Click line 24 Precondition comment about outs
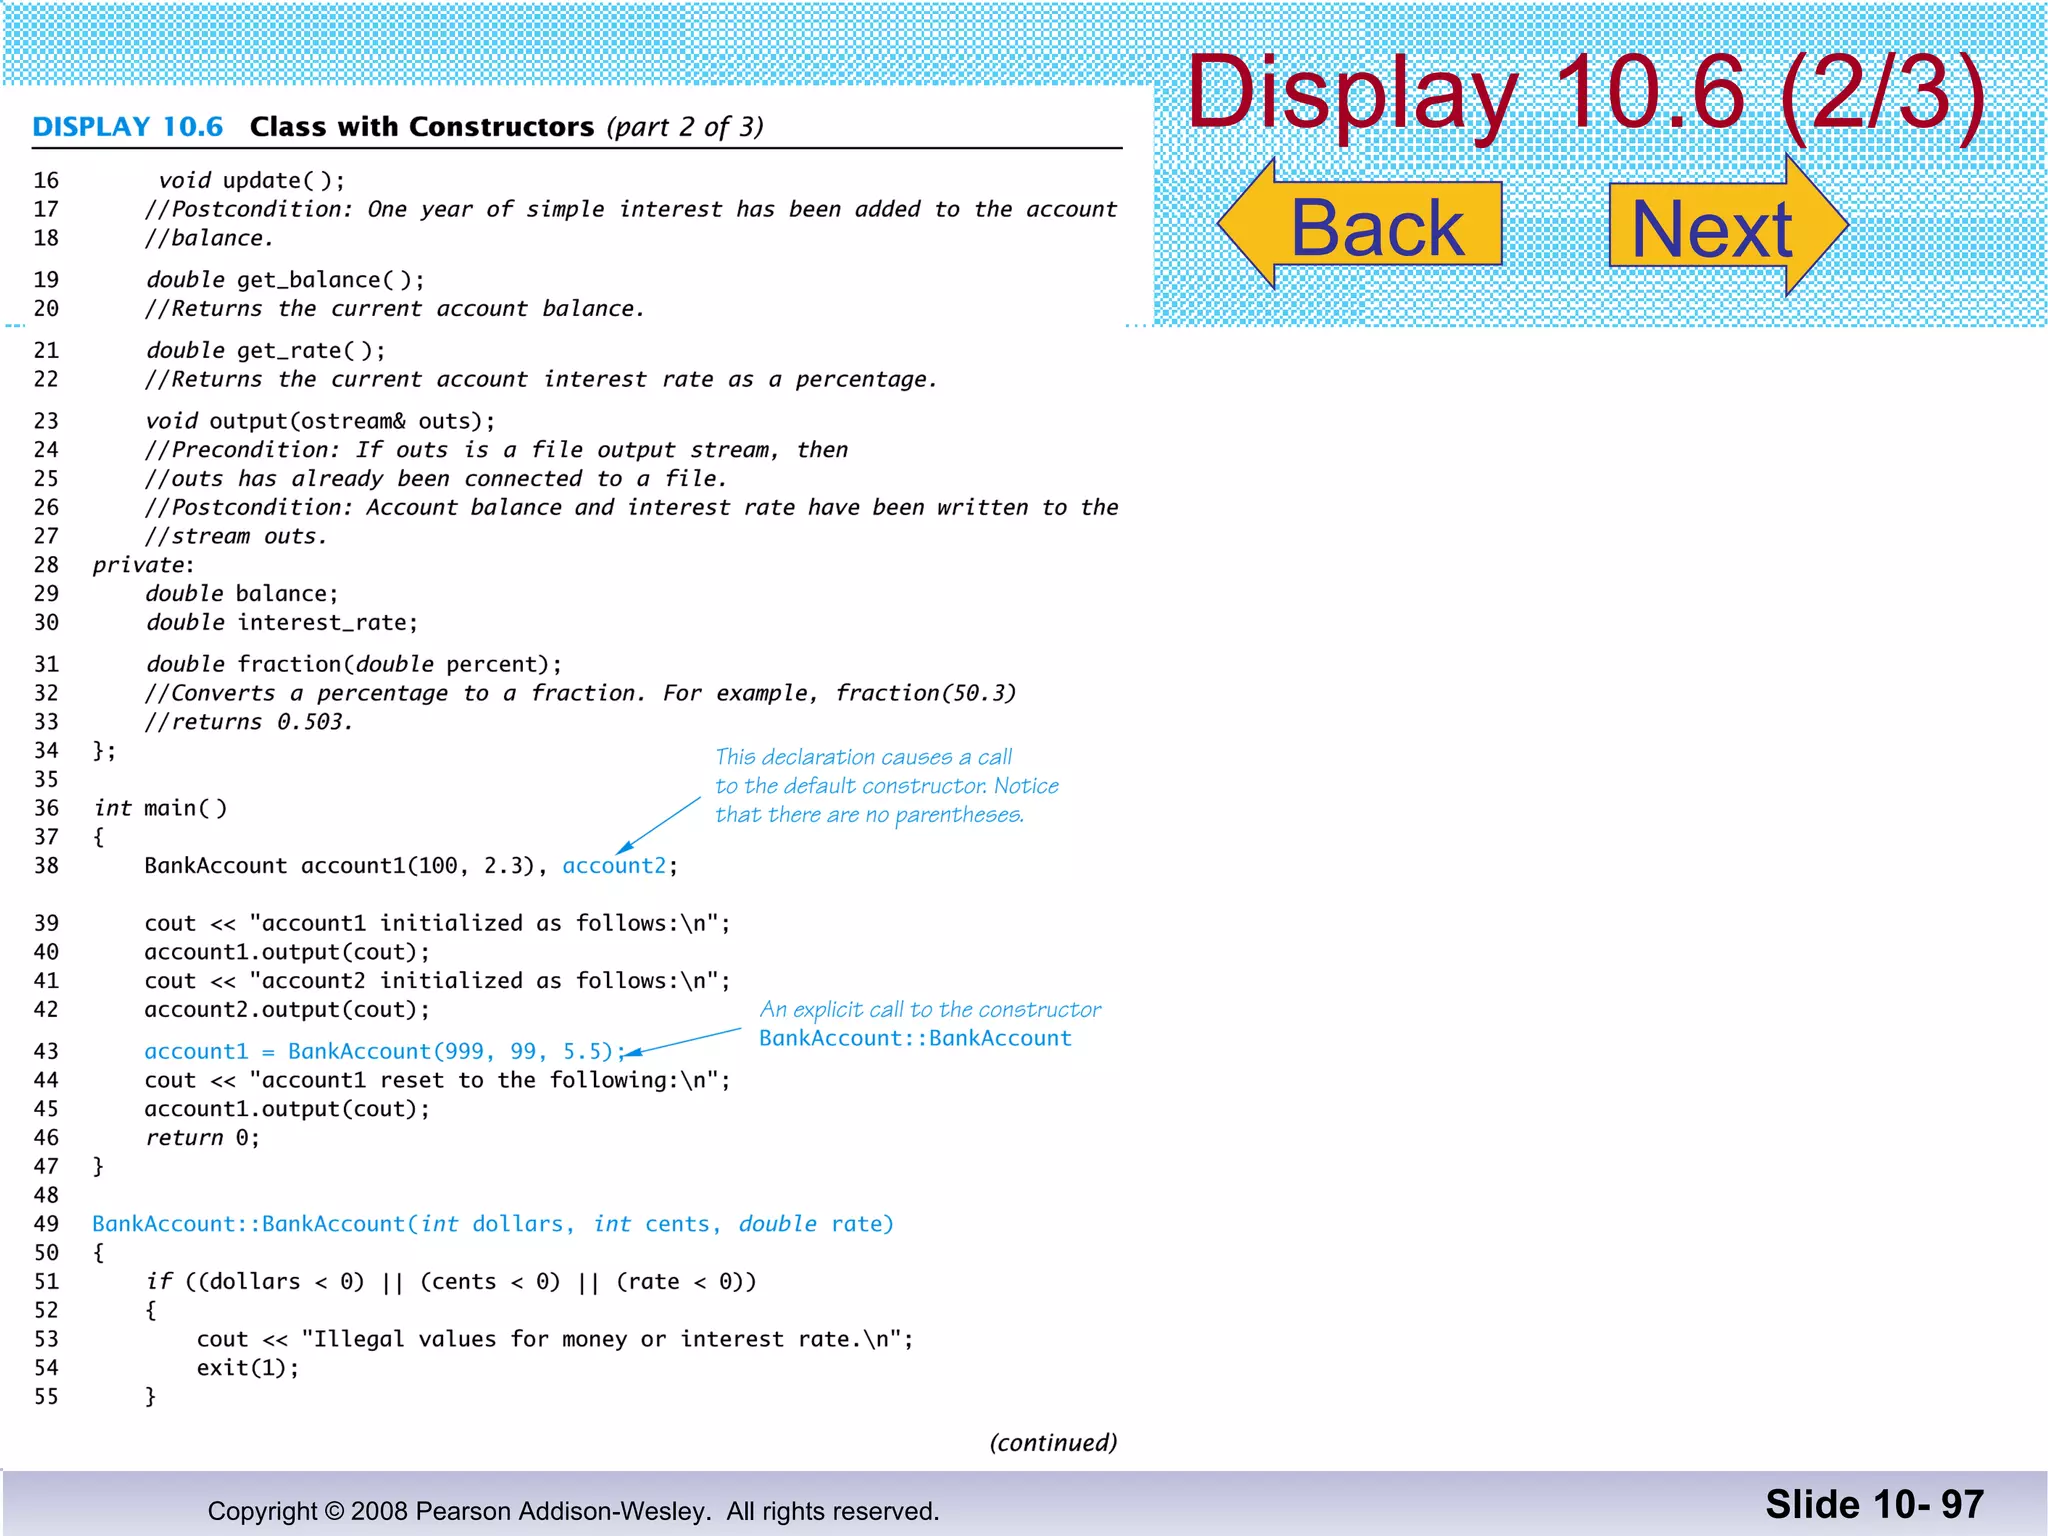The image size is (2048, 1536). (x=497, y=451)
